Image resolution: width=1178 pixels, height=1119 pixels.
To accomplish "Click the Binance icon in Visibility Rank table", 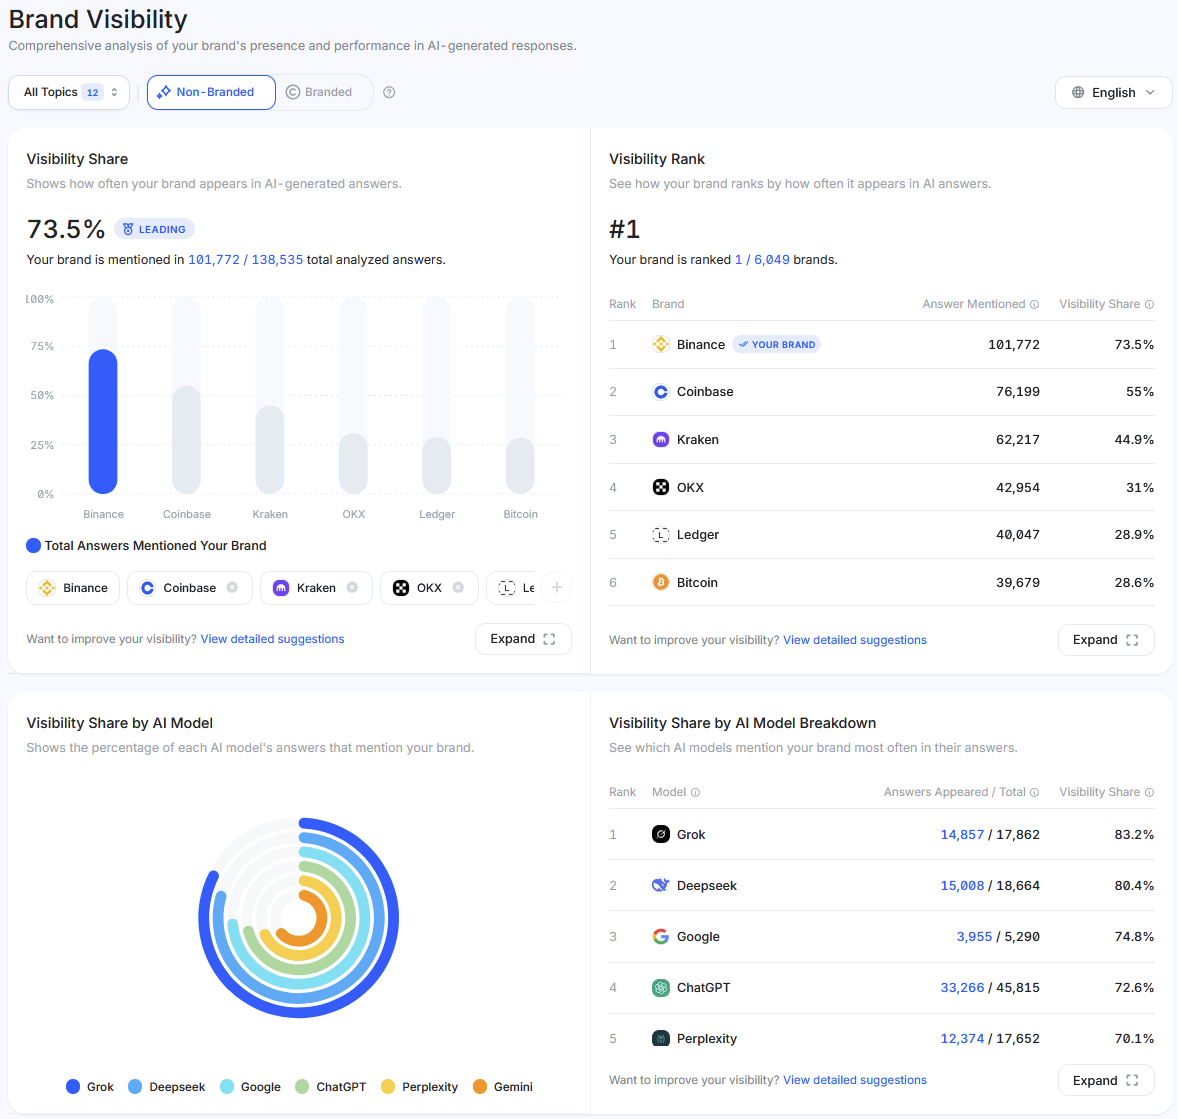I will [x=661, y=344].
